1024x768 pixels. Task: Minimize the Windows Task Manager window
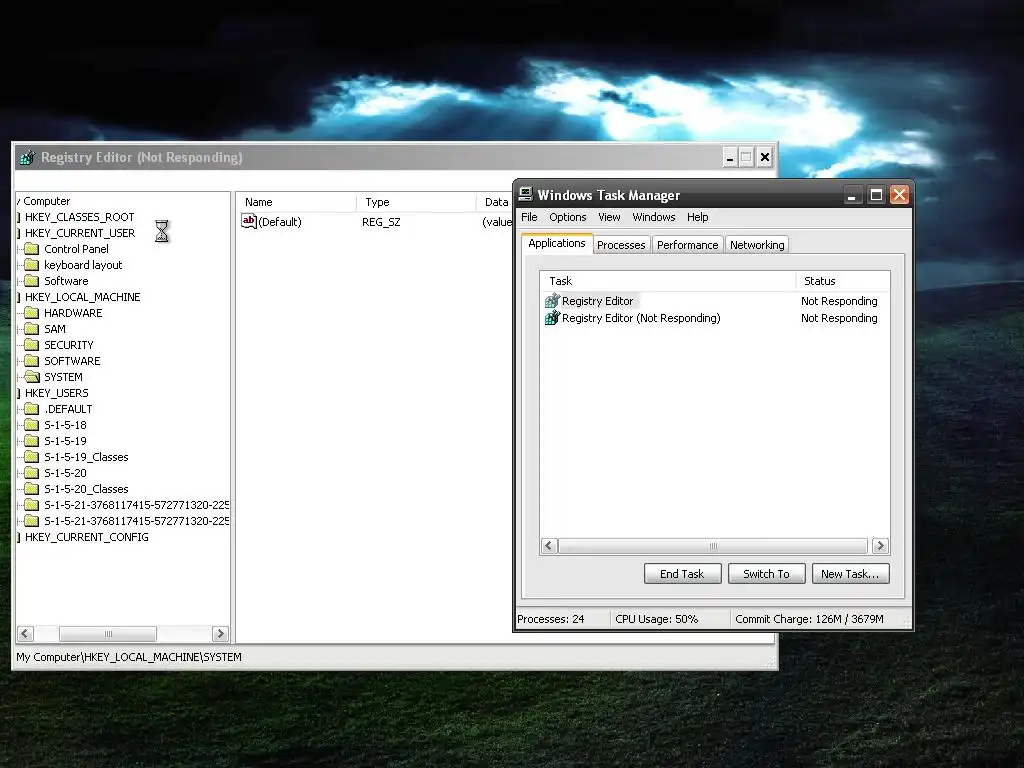tap(852, 195)
